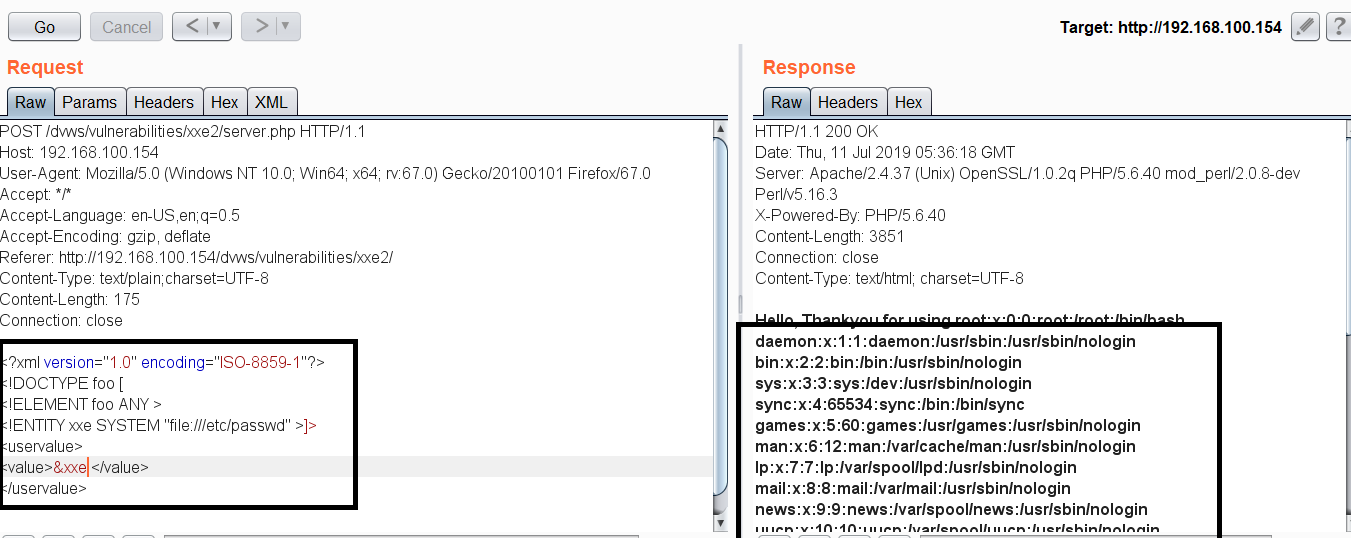
Task: Click Connection: close in the response
Action: [x=816, y=258]
